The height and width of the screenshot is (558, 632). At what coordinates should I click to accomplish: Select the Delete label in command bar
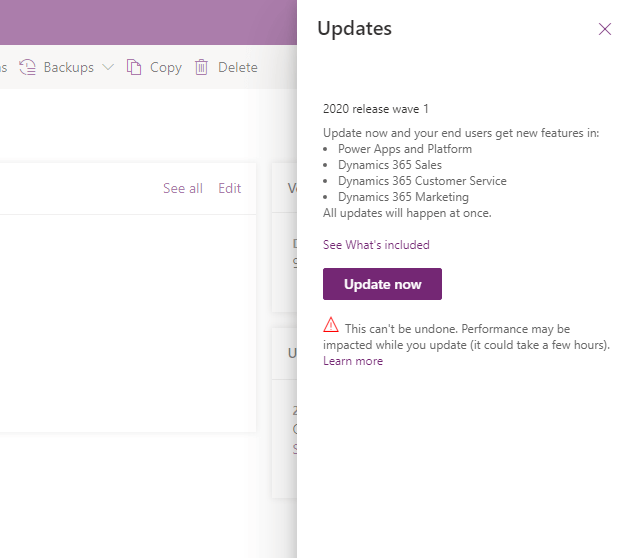point(238,67)
